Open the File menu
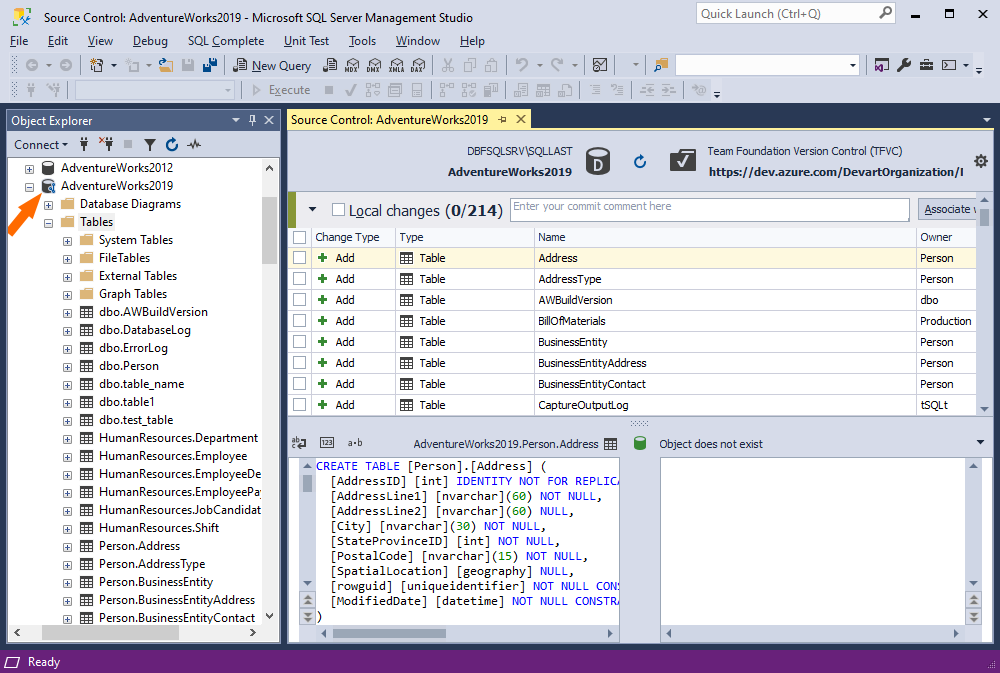The height and width of the screenshot is (673, 1000). 19,41
